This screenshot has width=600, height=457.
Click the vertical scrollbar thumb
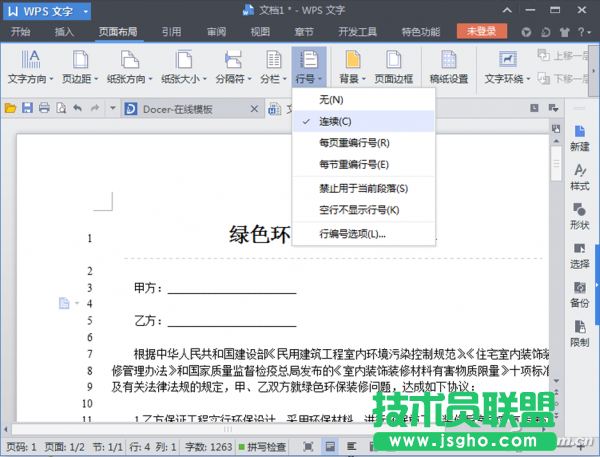click(x=556, y=164)
